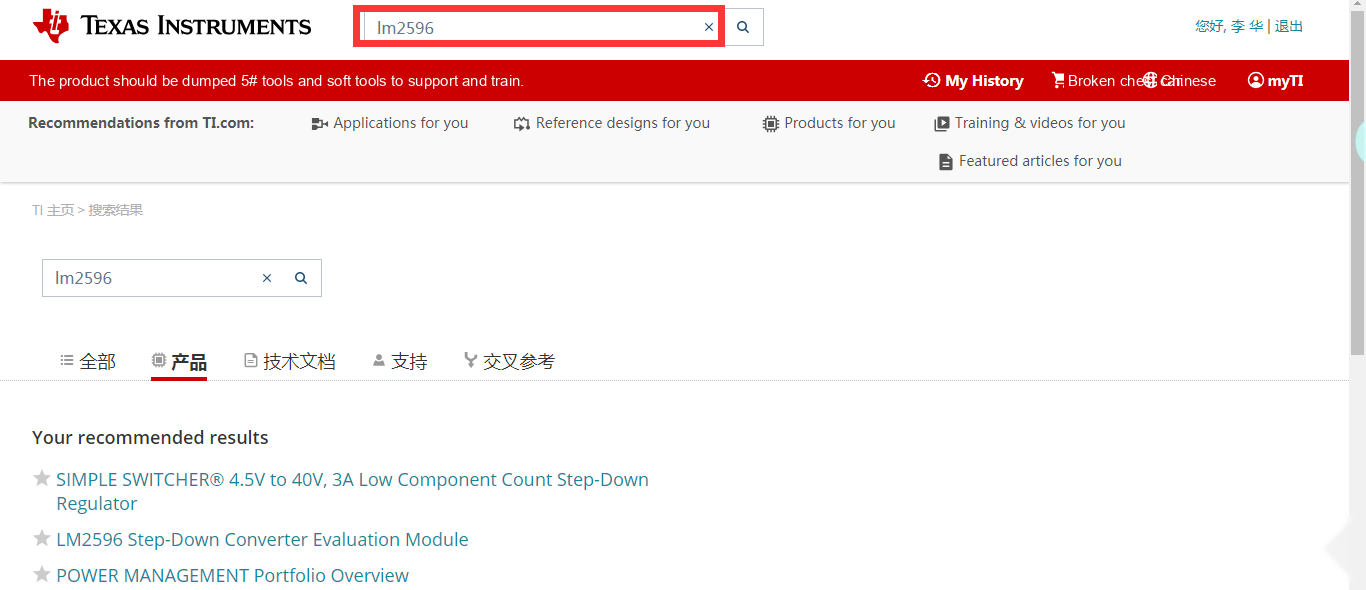Click the Texas Instruments logo
This screenshot has width=1366, height=590.
[x=172, y=26]
